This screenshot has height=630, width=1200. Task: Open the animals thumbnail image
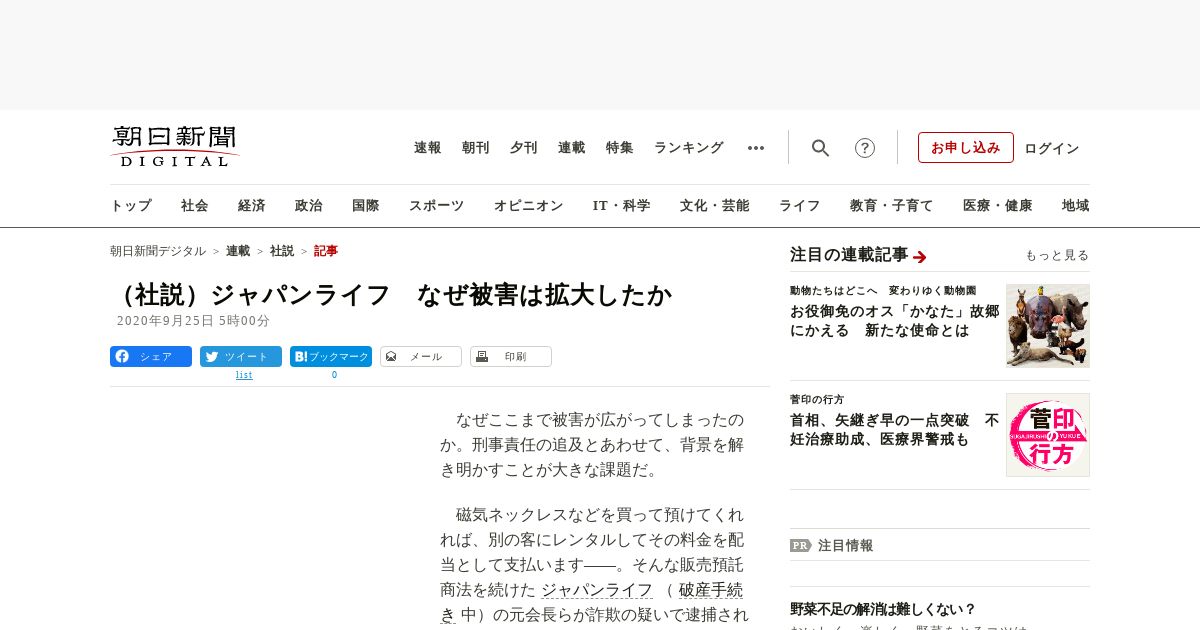click(x=1048, y=326)
